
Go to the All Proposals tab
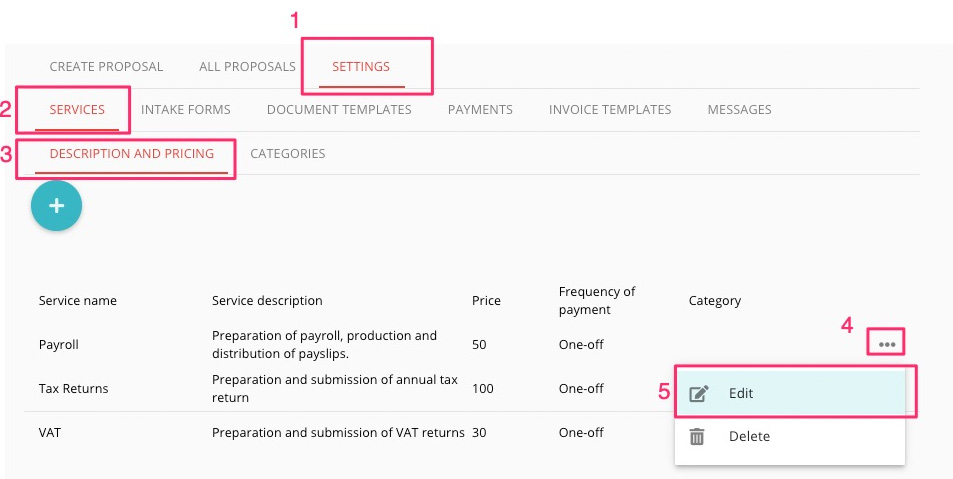[x=247, y=67]
